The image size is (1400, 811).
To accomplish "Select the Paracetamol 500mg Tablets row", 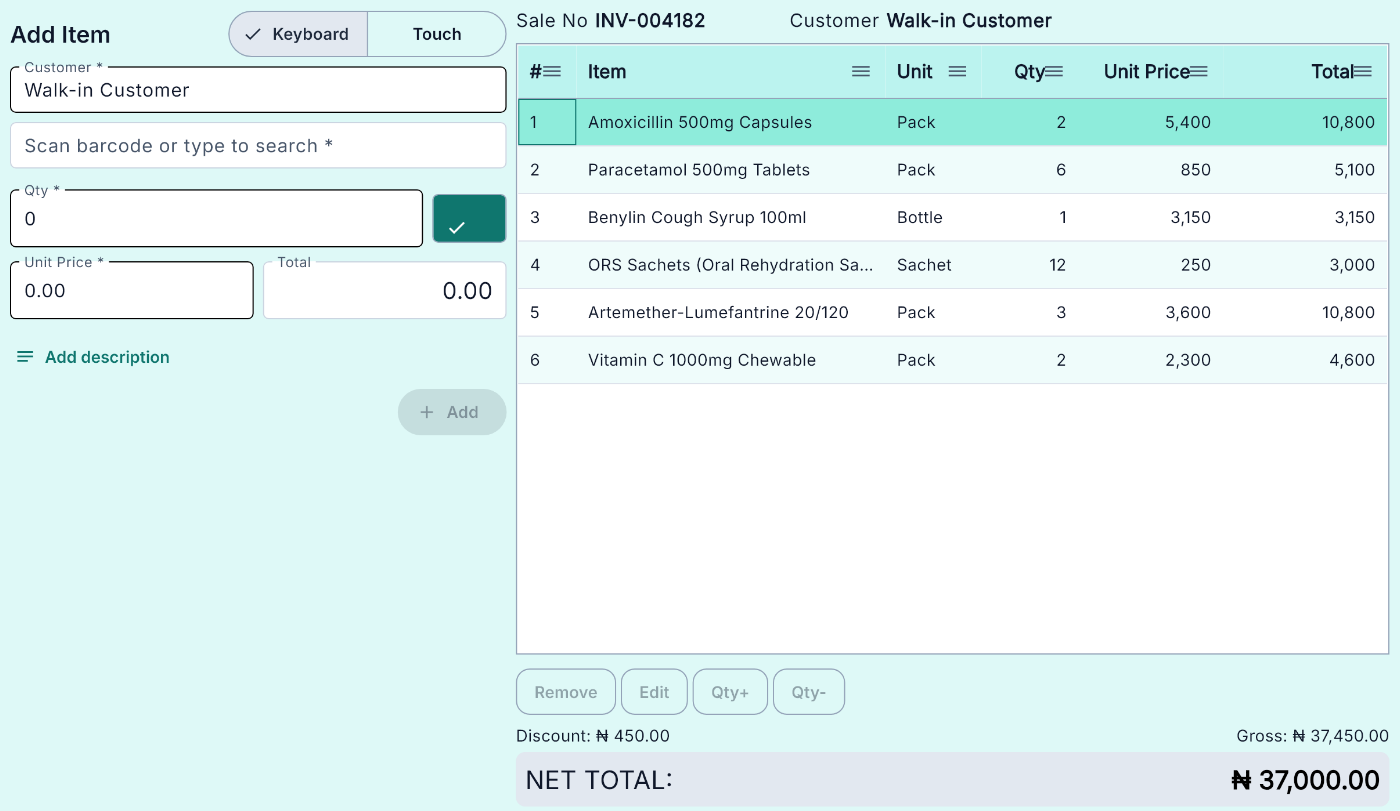I will 952,170.
